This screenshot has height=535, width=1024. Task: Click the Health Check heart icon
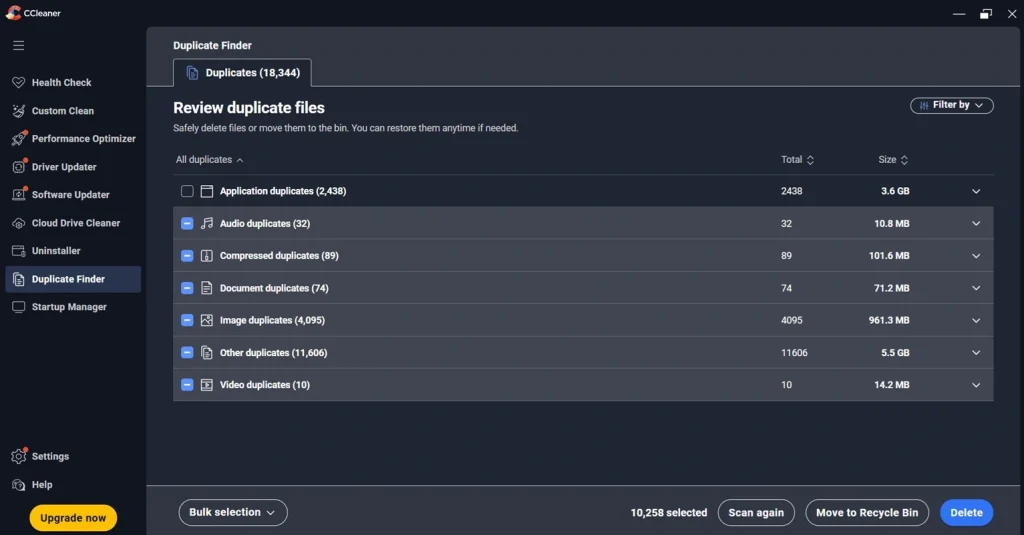click(18, 82)
